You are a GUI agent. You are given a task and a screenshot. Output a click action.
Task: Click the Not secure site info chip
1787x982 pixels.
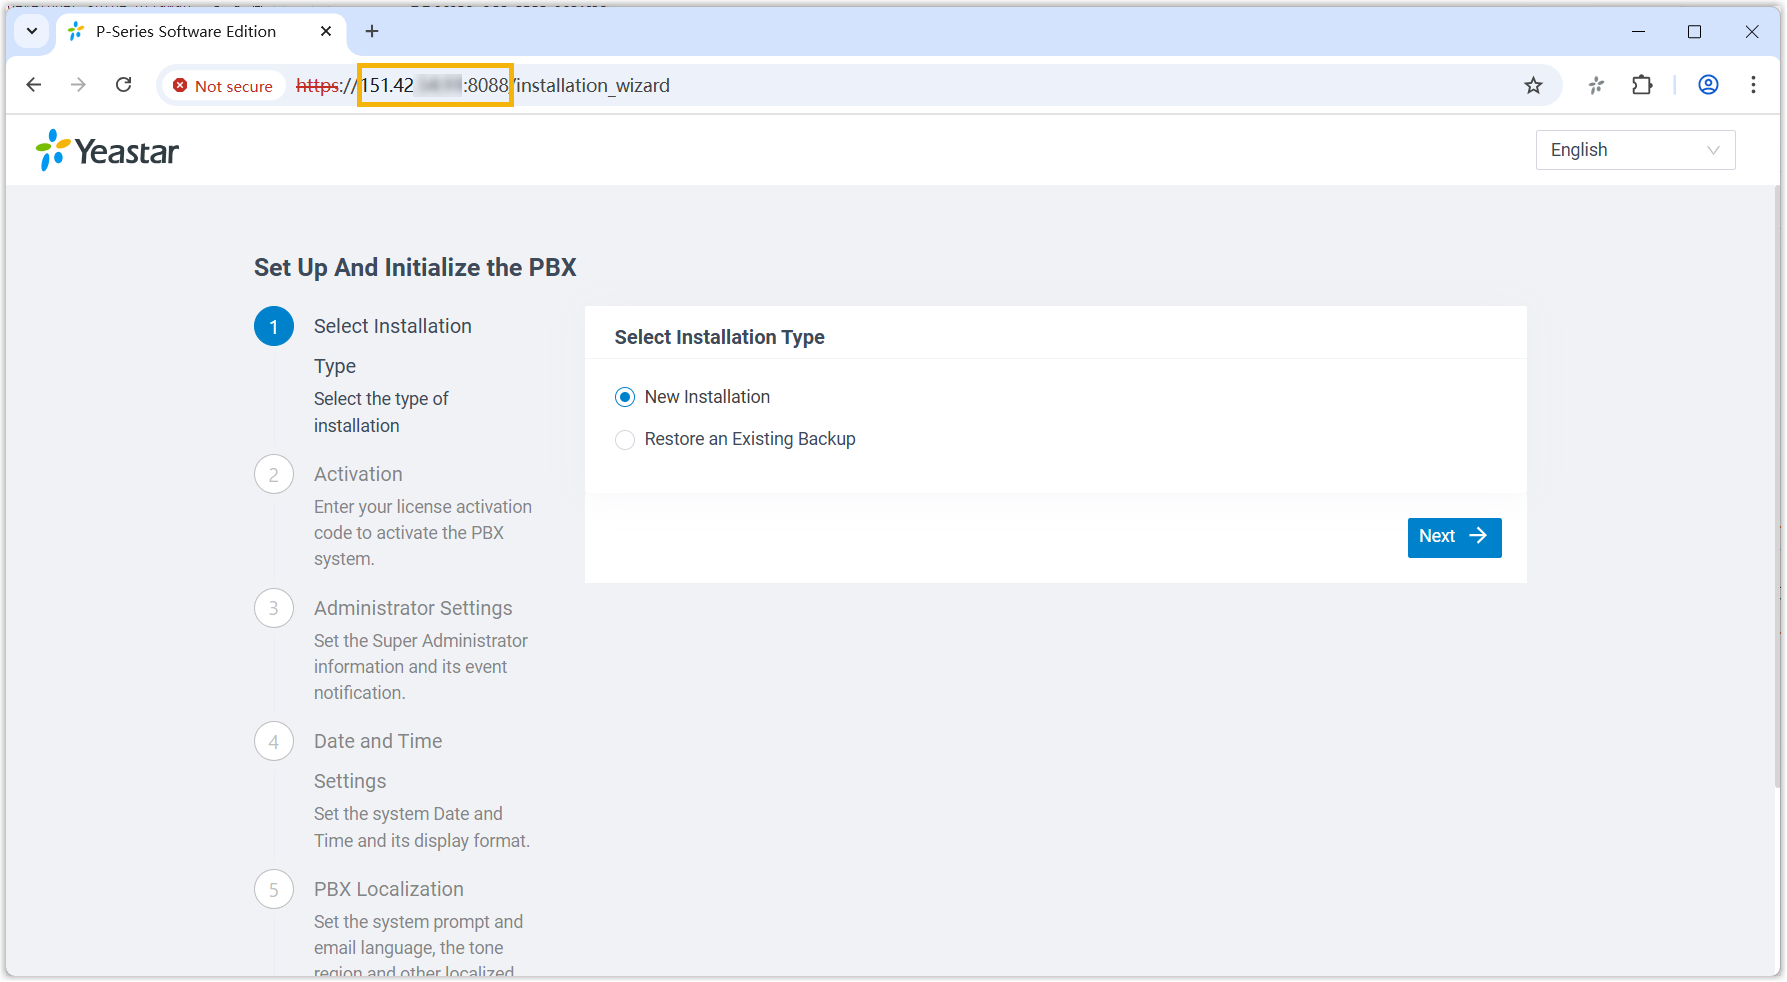pyautogui.click(x=223, y=86)
